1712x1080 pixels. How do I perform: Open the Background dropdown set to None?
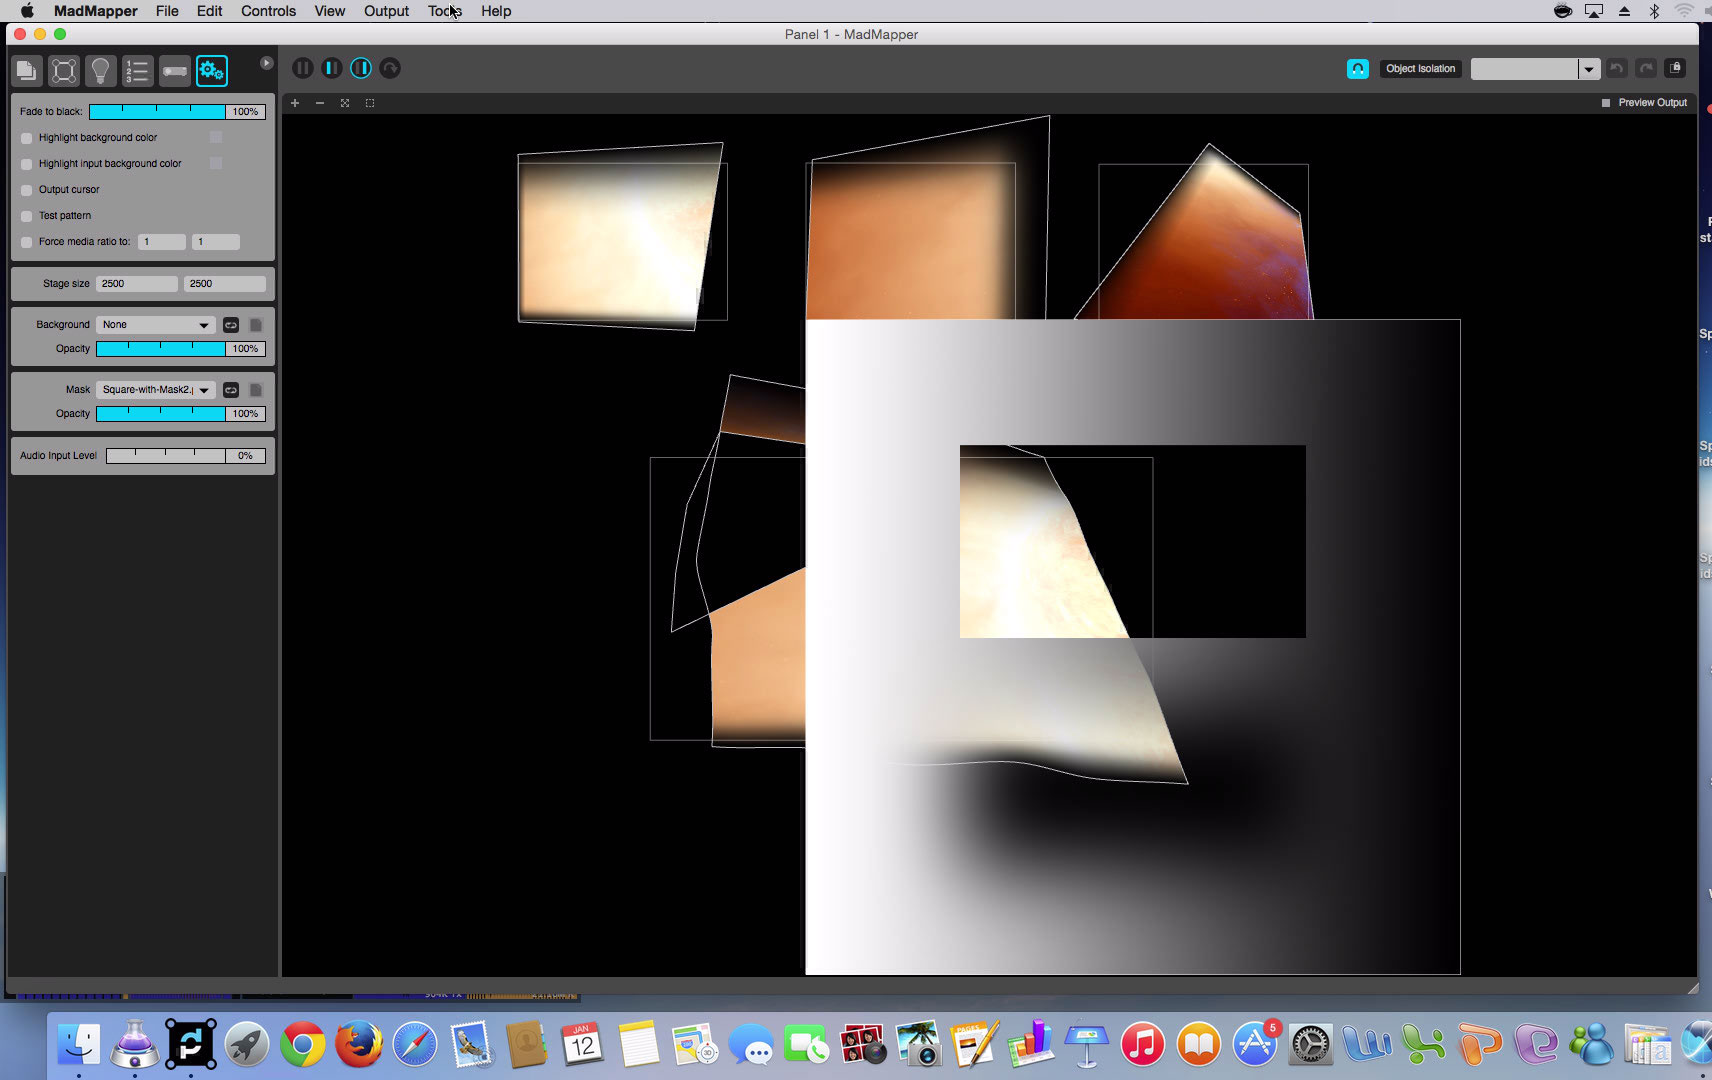155,325
